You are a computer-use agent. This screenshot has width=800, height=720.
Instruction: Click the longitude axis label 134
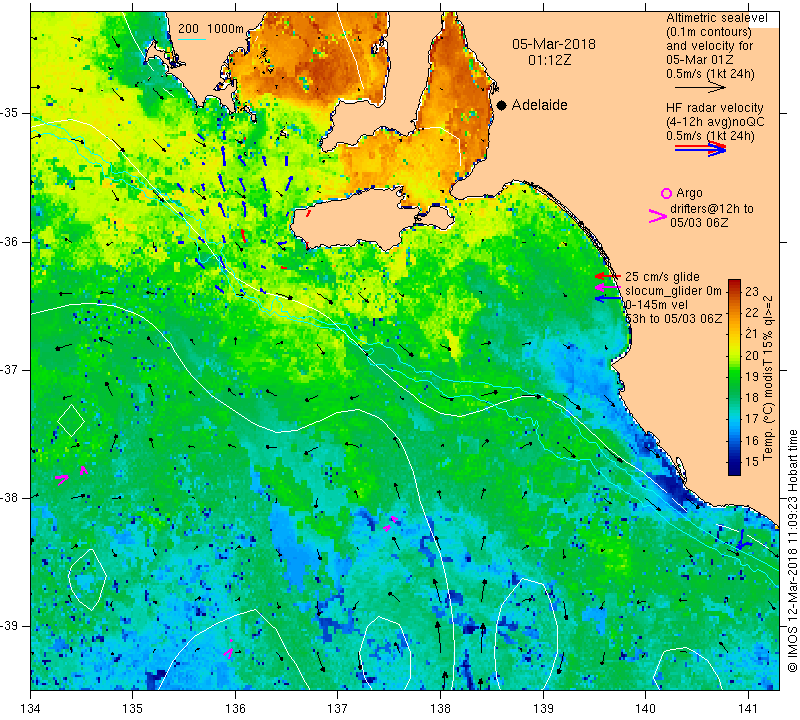tap(31, 708)
